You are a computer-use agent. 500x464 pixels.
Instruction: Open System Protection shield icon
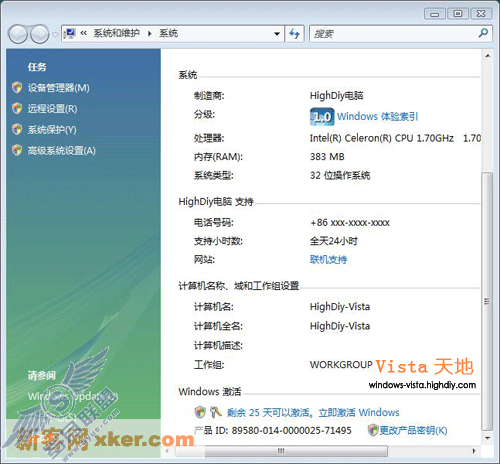click(x=17, y=129)
